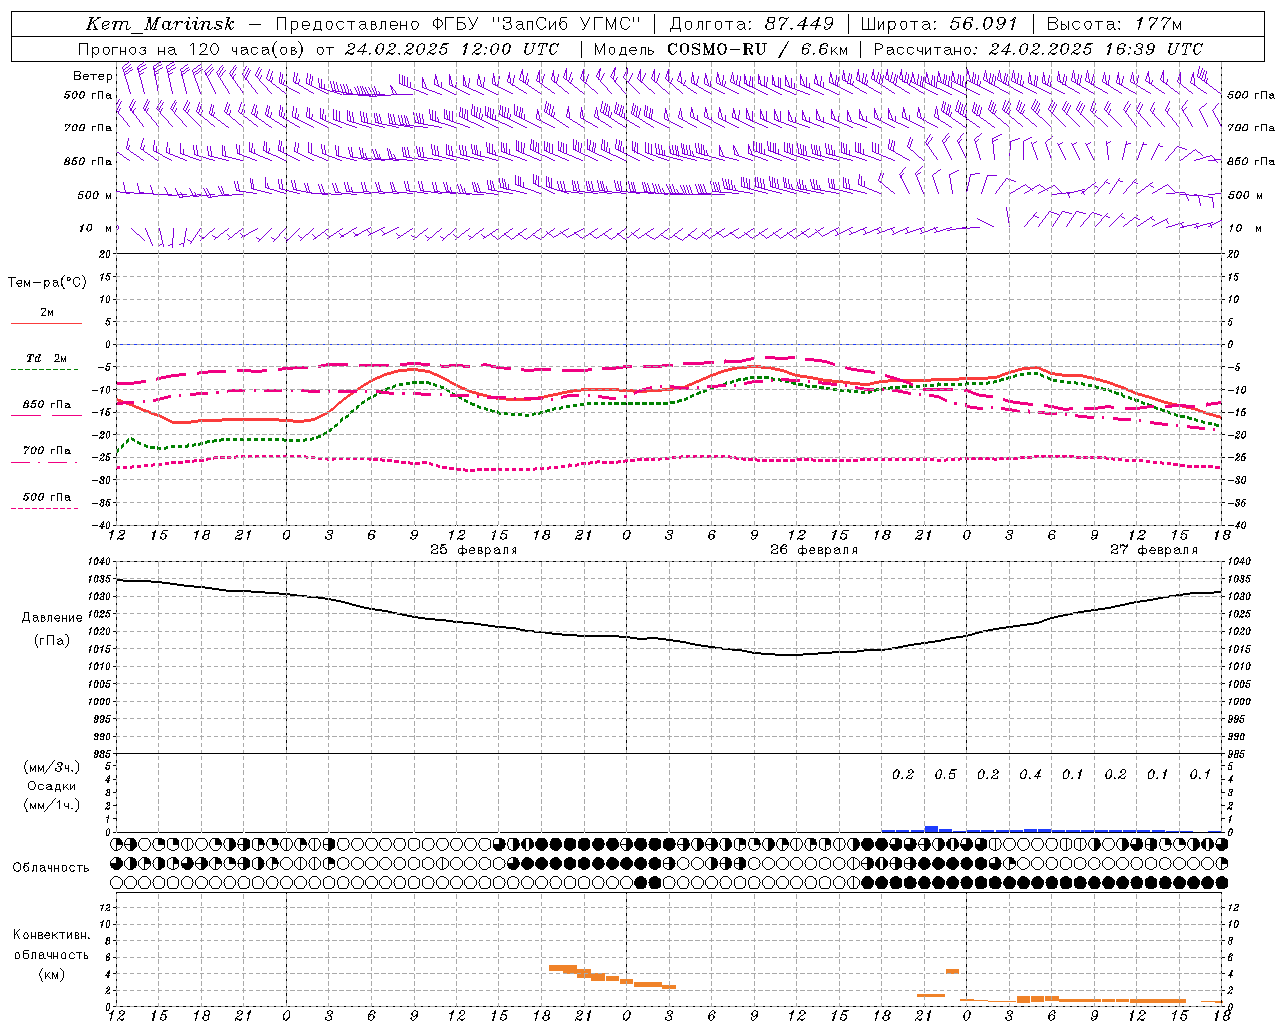Click the '25 февраля' date label
1280x1024 pixels.
[473, 550]
